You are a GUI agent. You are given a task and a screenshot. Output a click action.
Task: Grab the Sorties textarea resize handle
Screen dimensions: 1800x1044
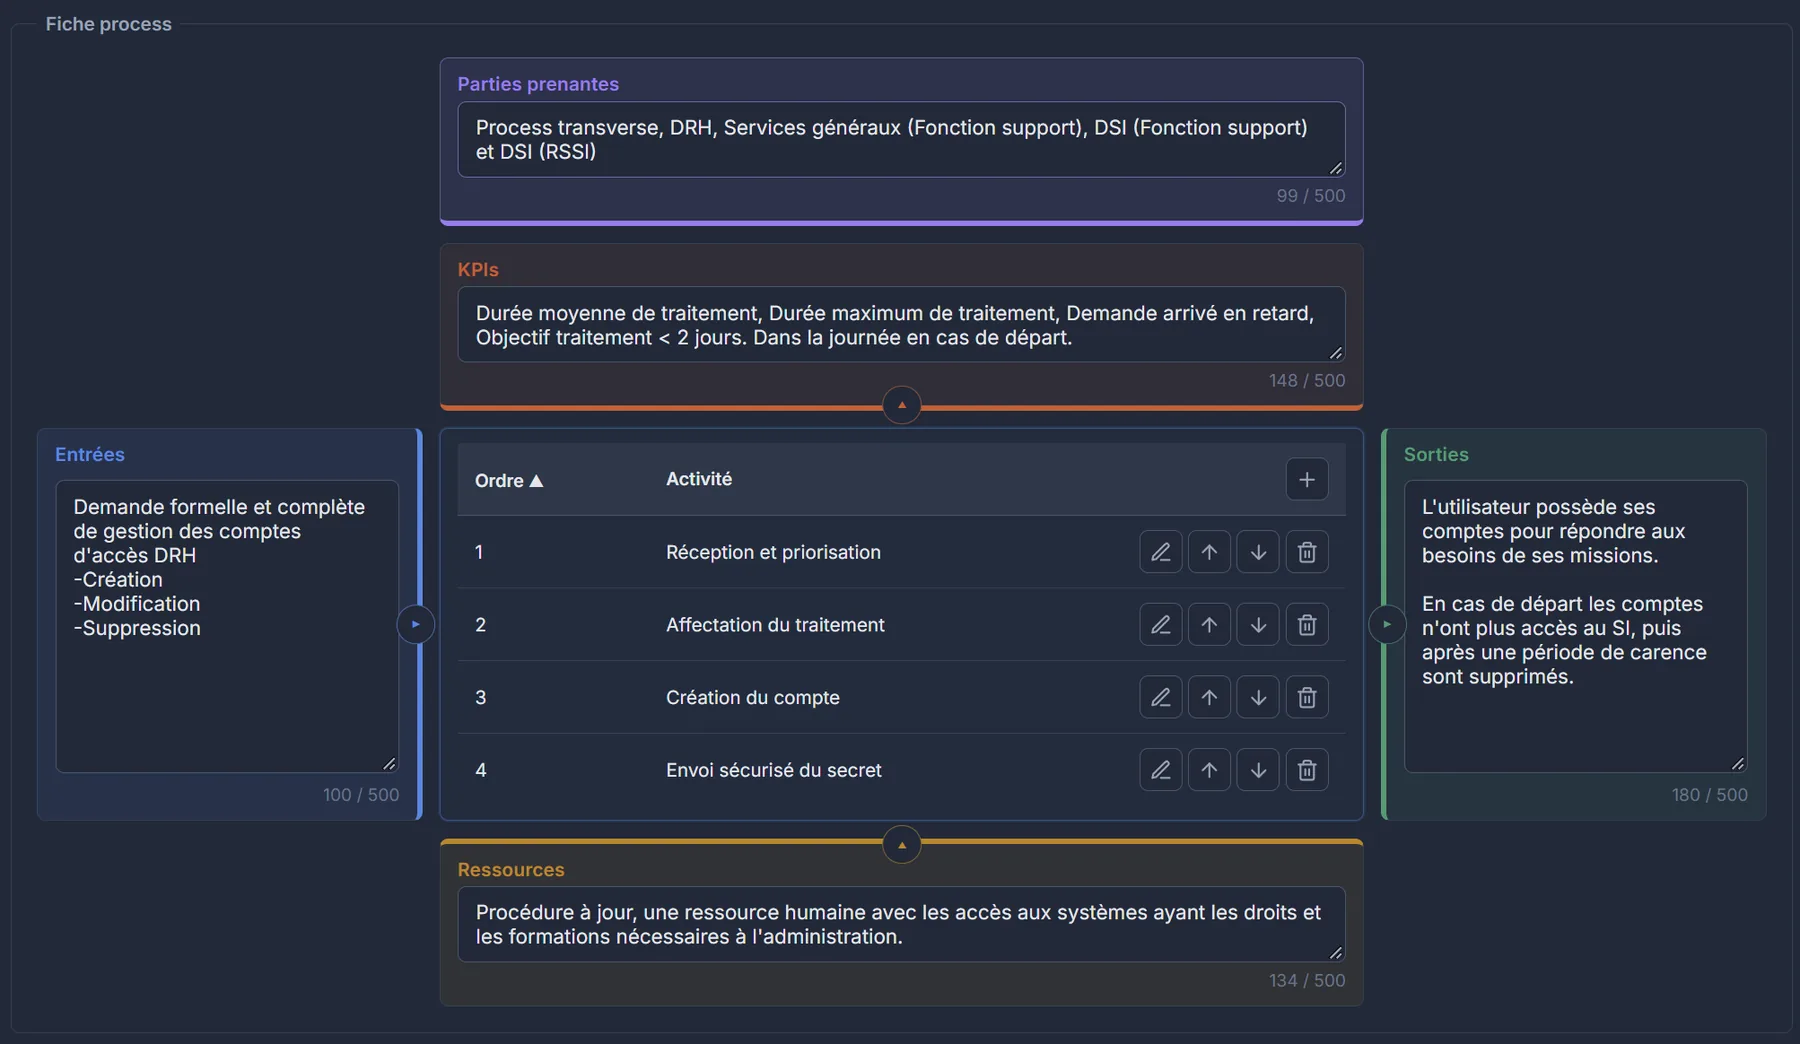[x=1738, y=764]
